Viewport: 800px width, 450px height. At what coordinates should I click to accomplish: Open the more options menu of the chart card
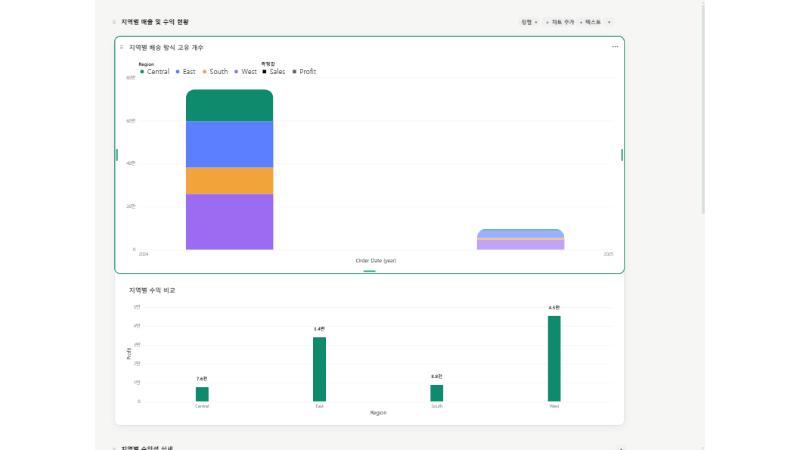coord(615,46)
